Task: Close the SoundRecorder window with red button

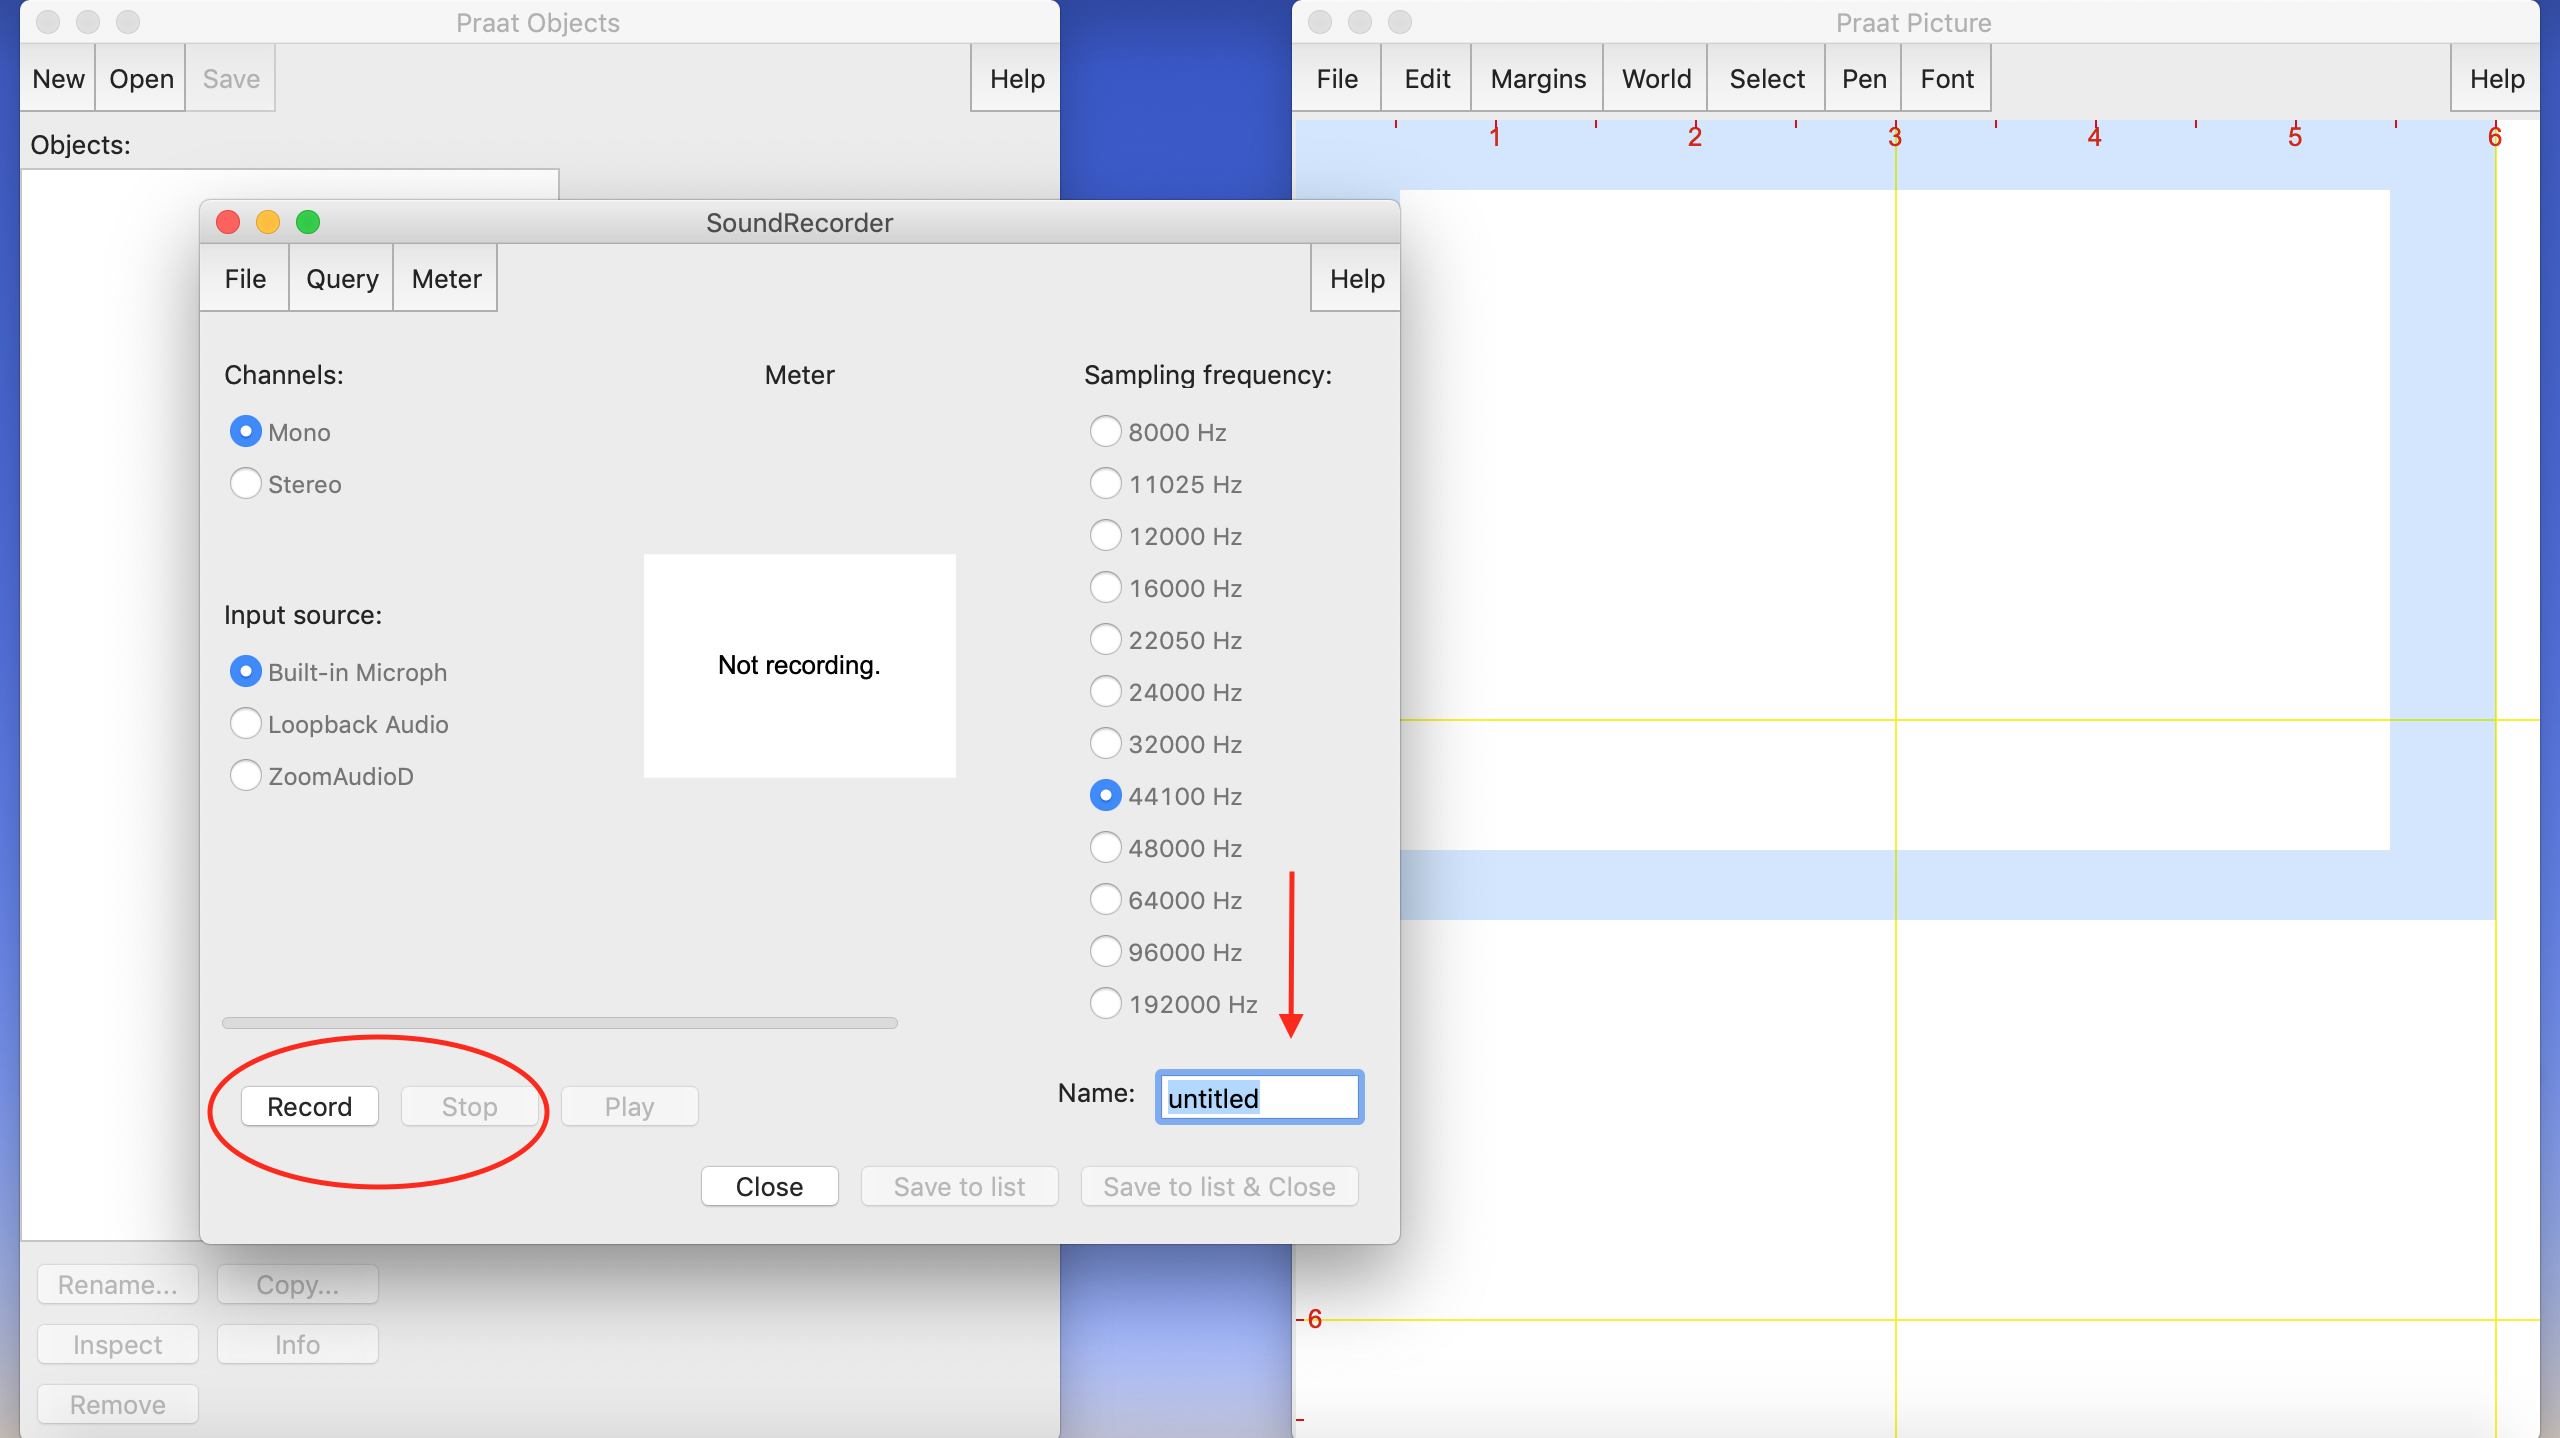Action: (x=228, y=222)
